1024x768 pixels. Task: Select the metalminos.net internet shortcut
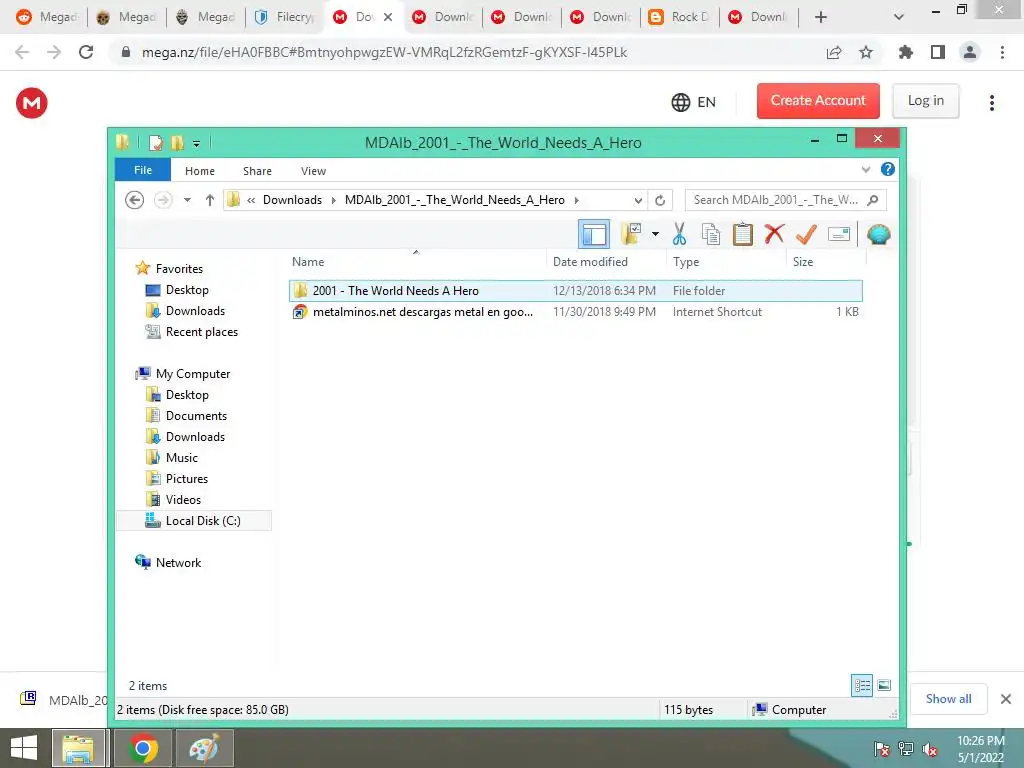click(575, 312)
